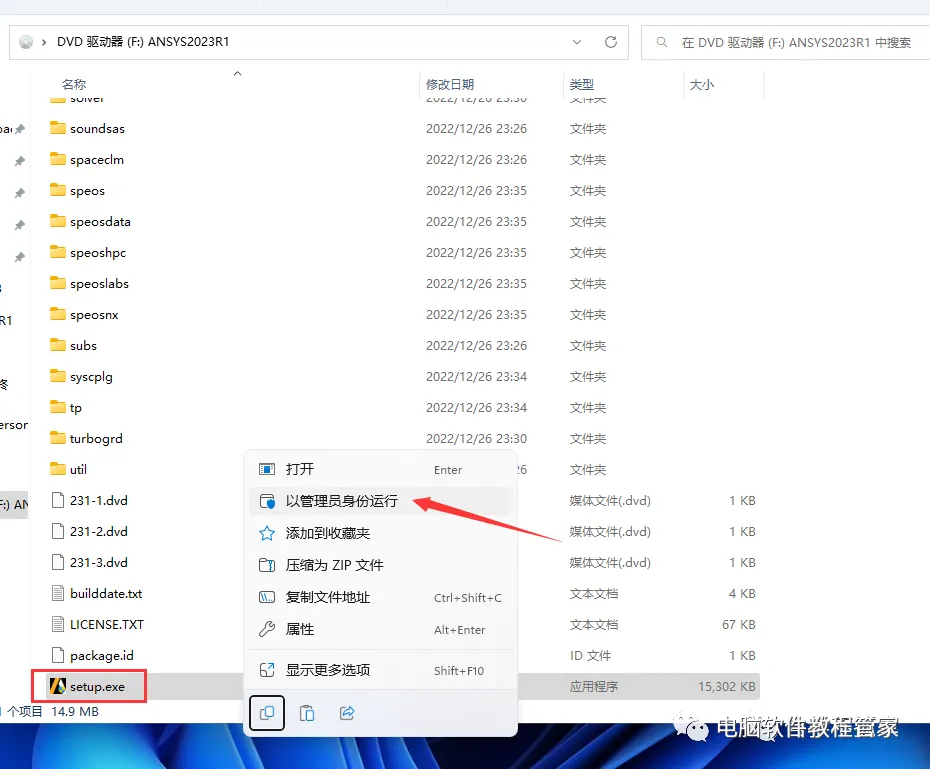Image resolution: width=930 pixels, height=769 pixels.
Task: Select the util folder icon
Action: (58, 469)
